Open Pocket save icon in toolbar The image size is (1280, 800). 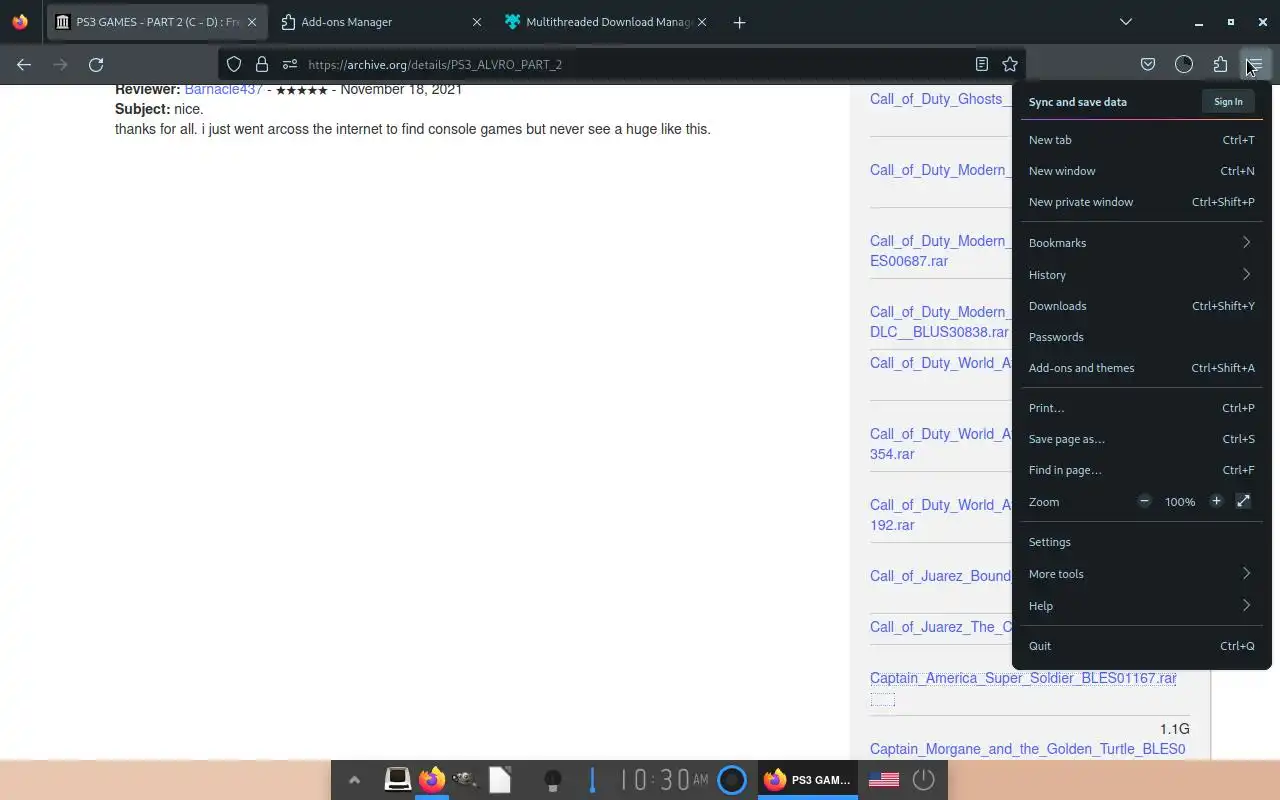click(x=1148, y=64)
